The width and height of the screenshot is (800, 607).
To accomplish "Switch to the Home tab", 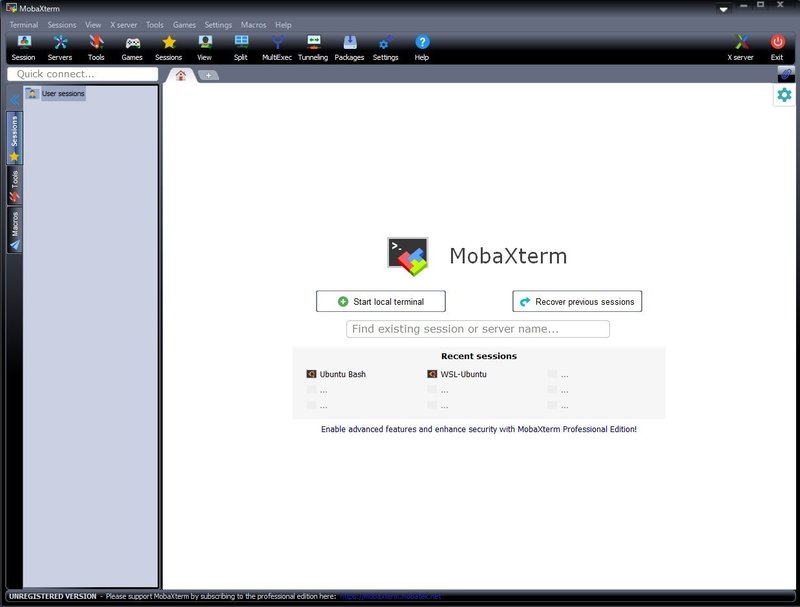I will pyautogui.click(x=181, y=75).
